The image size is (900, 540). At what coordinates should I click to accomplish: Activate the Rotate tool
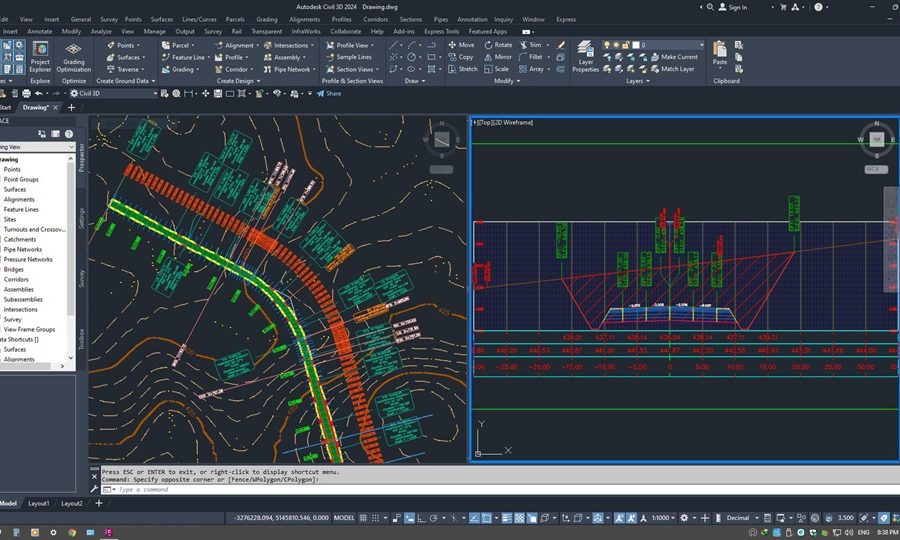tap(497, 45)
